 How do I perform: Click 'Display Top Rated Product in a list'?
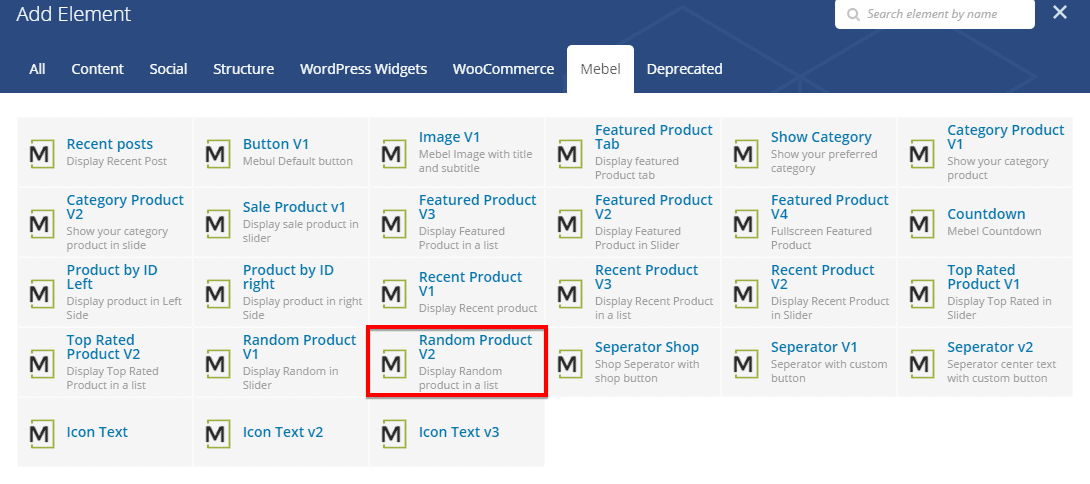pyautogui.click(x=113, y=378)
